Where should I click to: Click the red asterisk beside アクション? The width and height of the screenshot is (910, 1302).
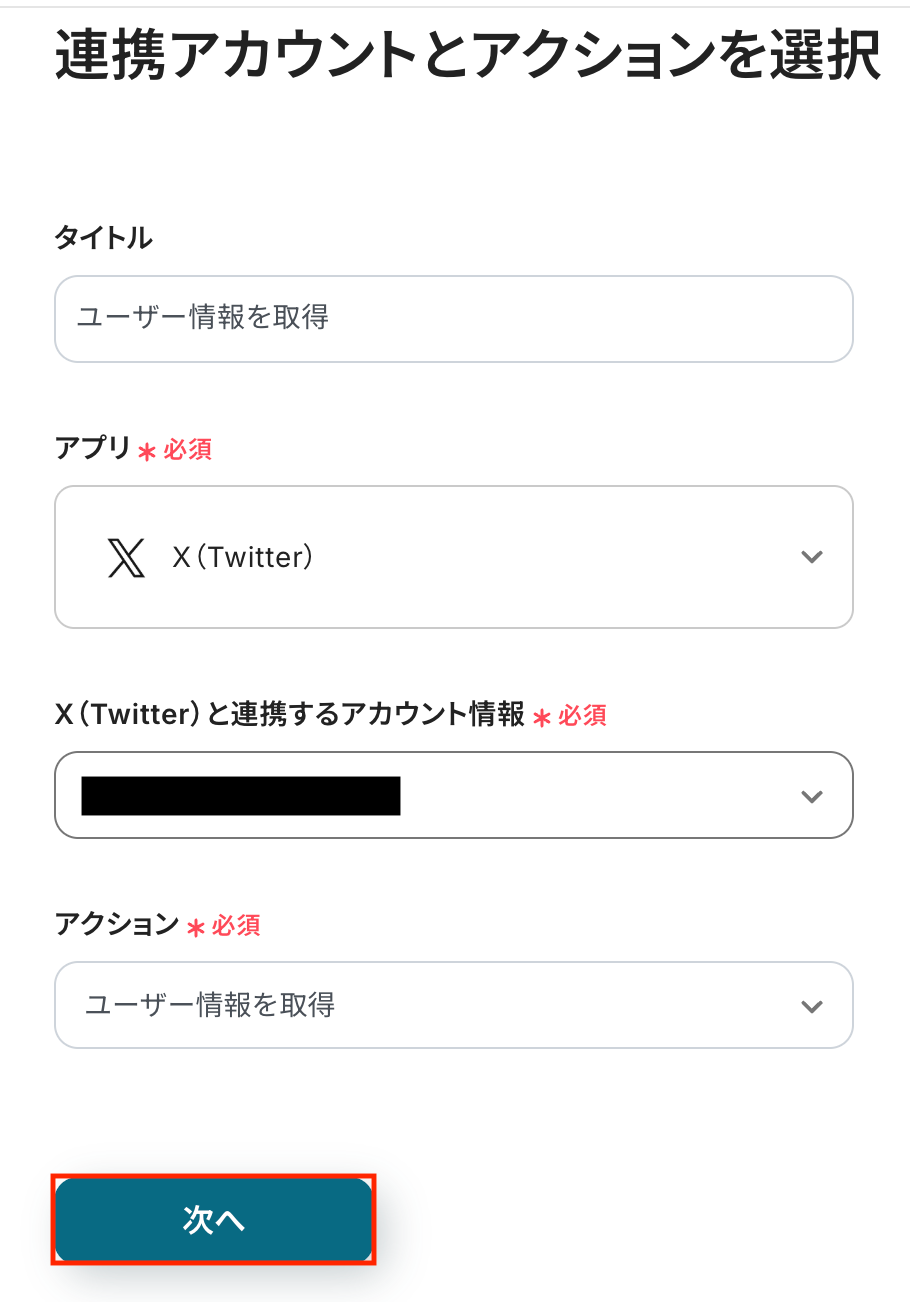196,927
